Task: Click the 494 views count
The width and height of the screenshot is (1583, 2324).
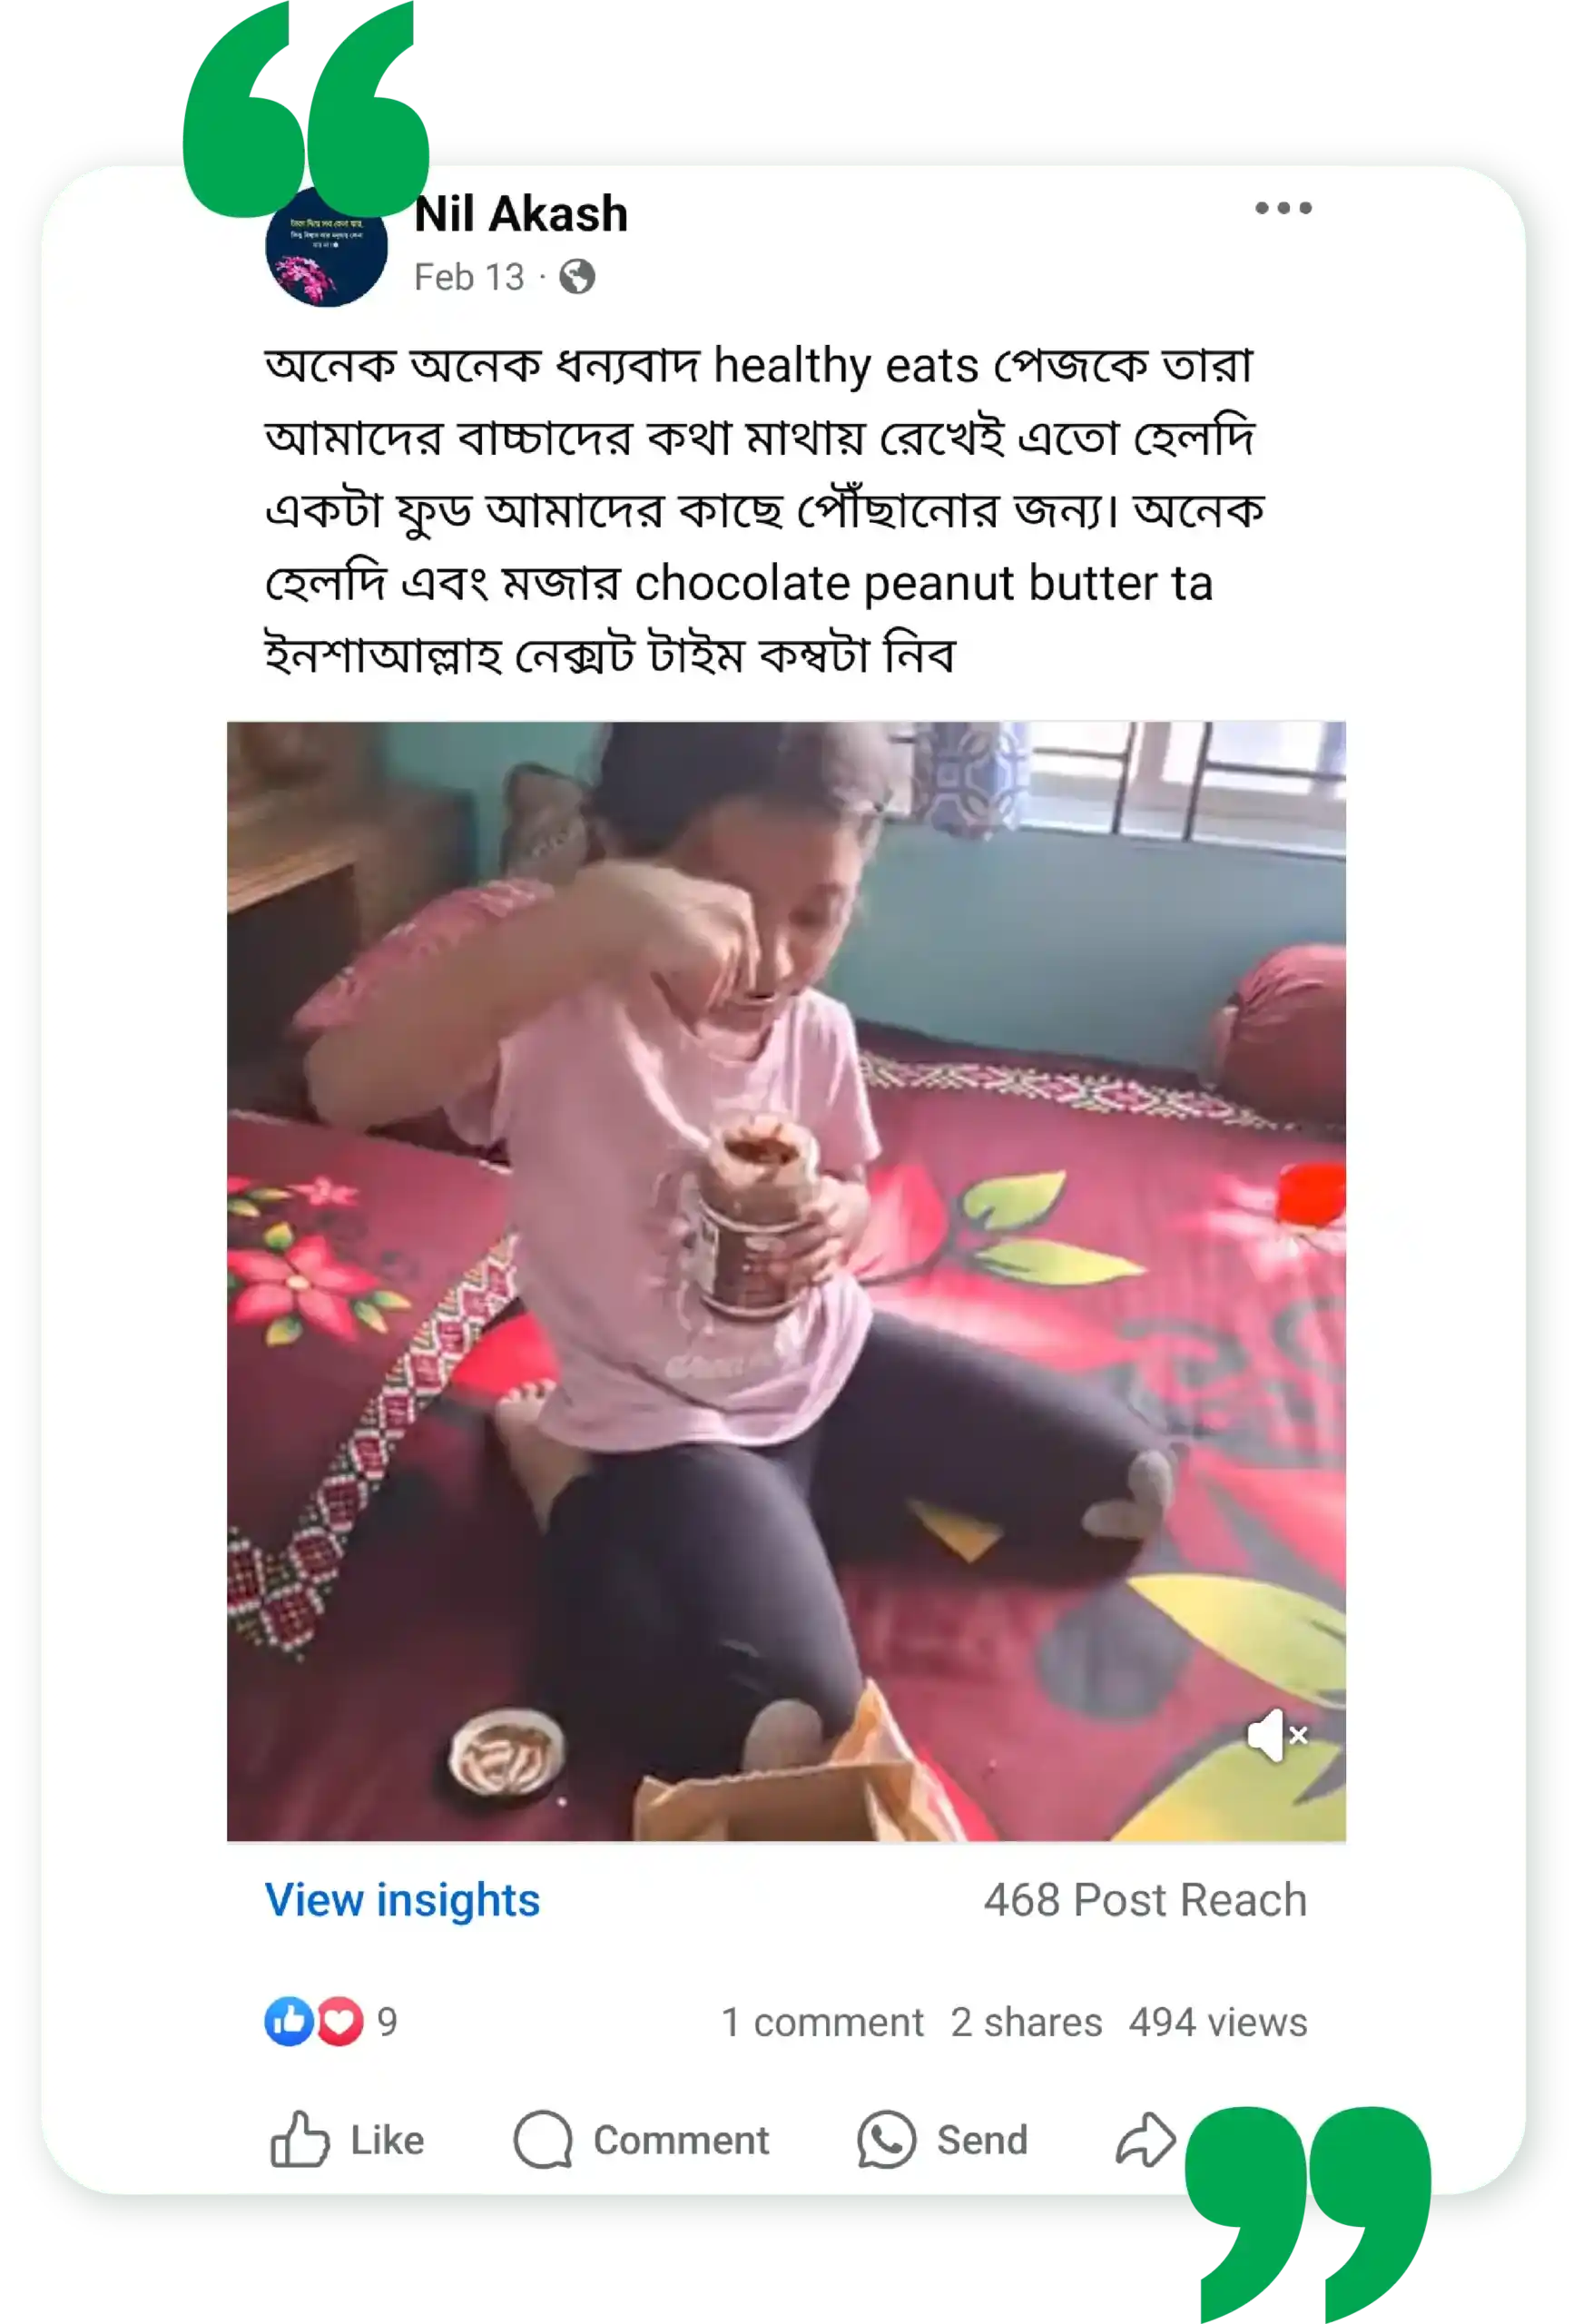Action: pos(1218,2022)
